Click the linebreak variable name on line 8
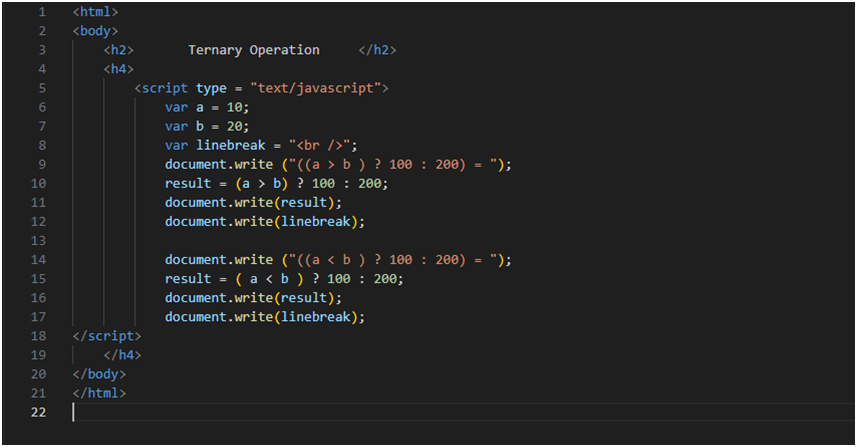Image resolution: width=857 pixels, height=447 pixels. pos(231,145)
